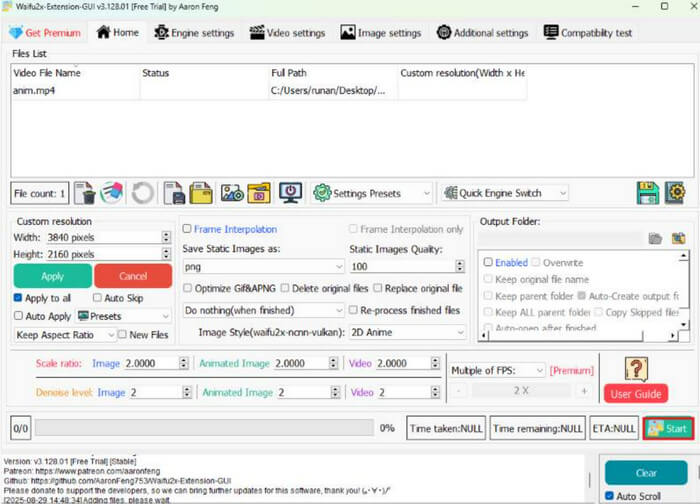Screen dimensions: 700x504
Task: Click the eraser clear list icon
Action: coord(111,193)
